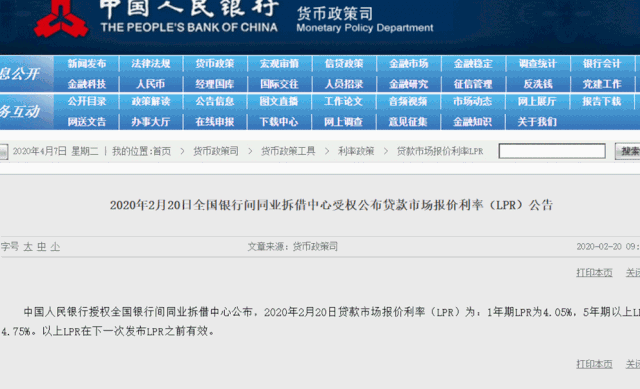Go to the 市场动态 page

point(473,101)
